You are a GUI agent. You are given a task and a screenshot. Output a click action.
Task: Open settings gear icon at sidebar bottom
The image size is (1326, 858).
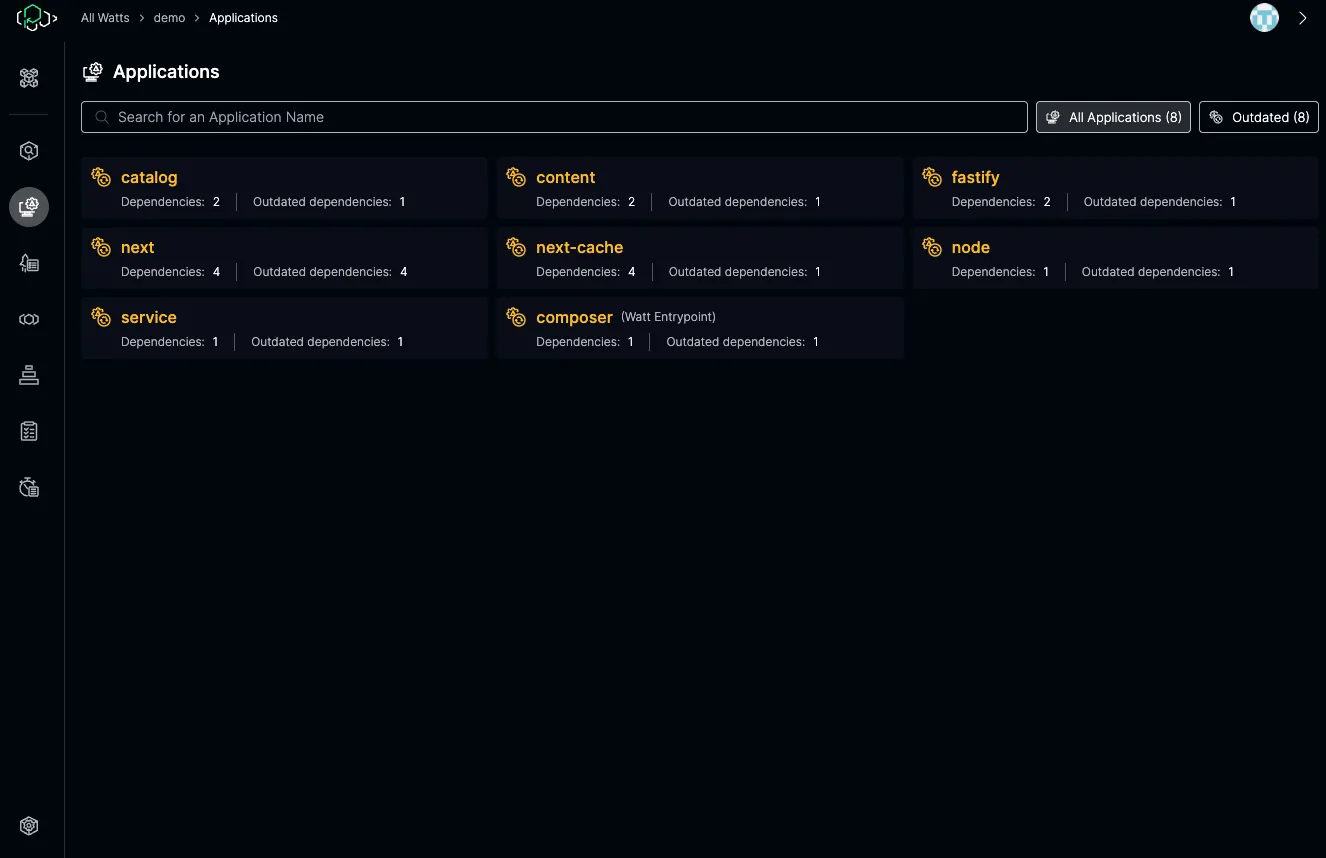(x=29, y=826)
